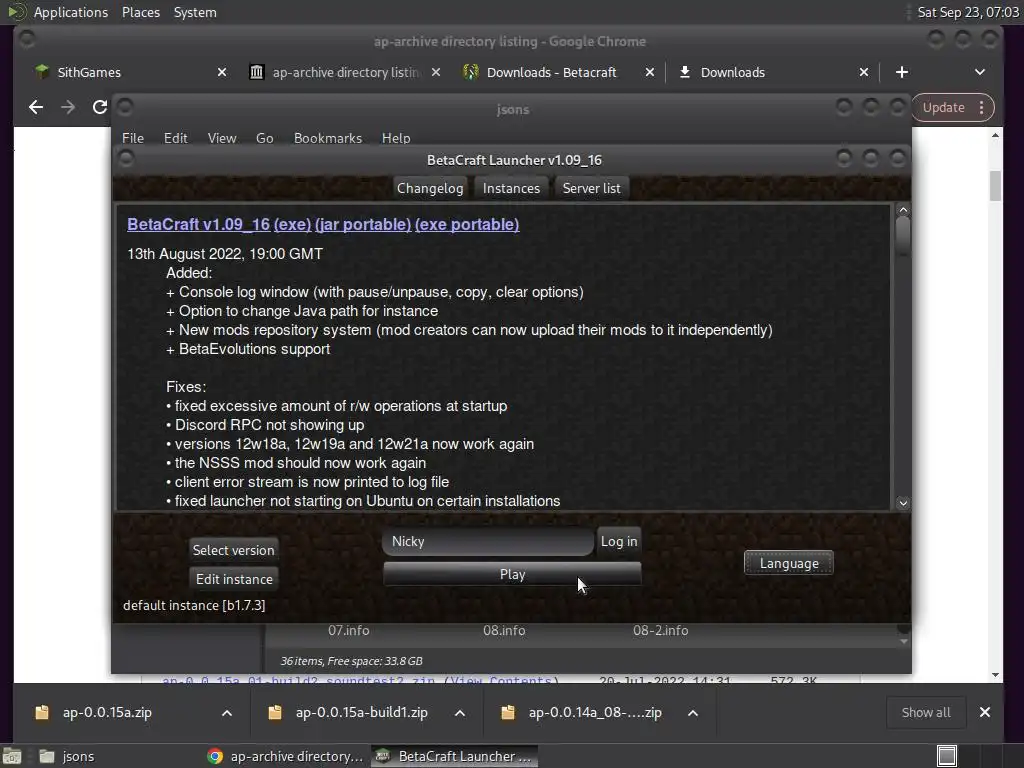Select 08.info file in jsons window
This screenshot has height=768, width=1024.
point(504,630)
